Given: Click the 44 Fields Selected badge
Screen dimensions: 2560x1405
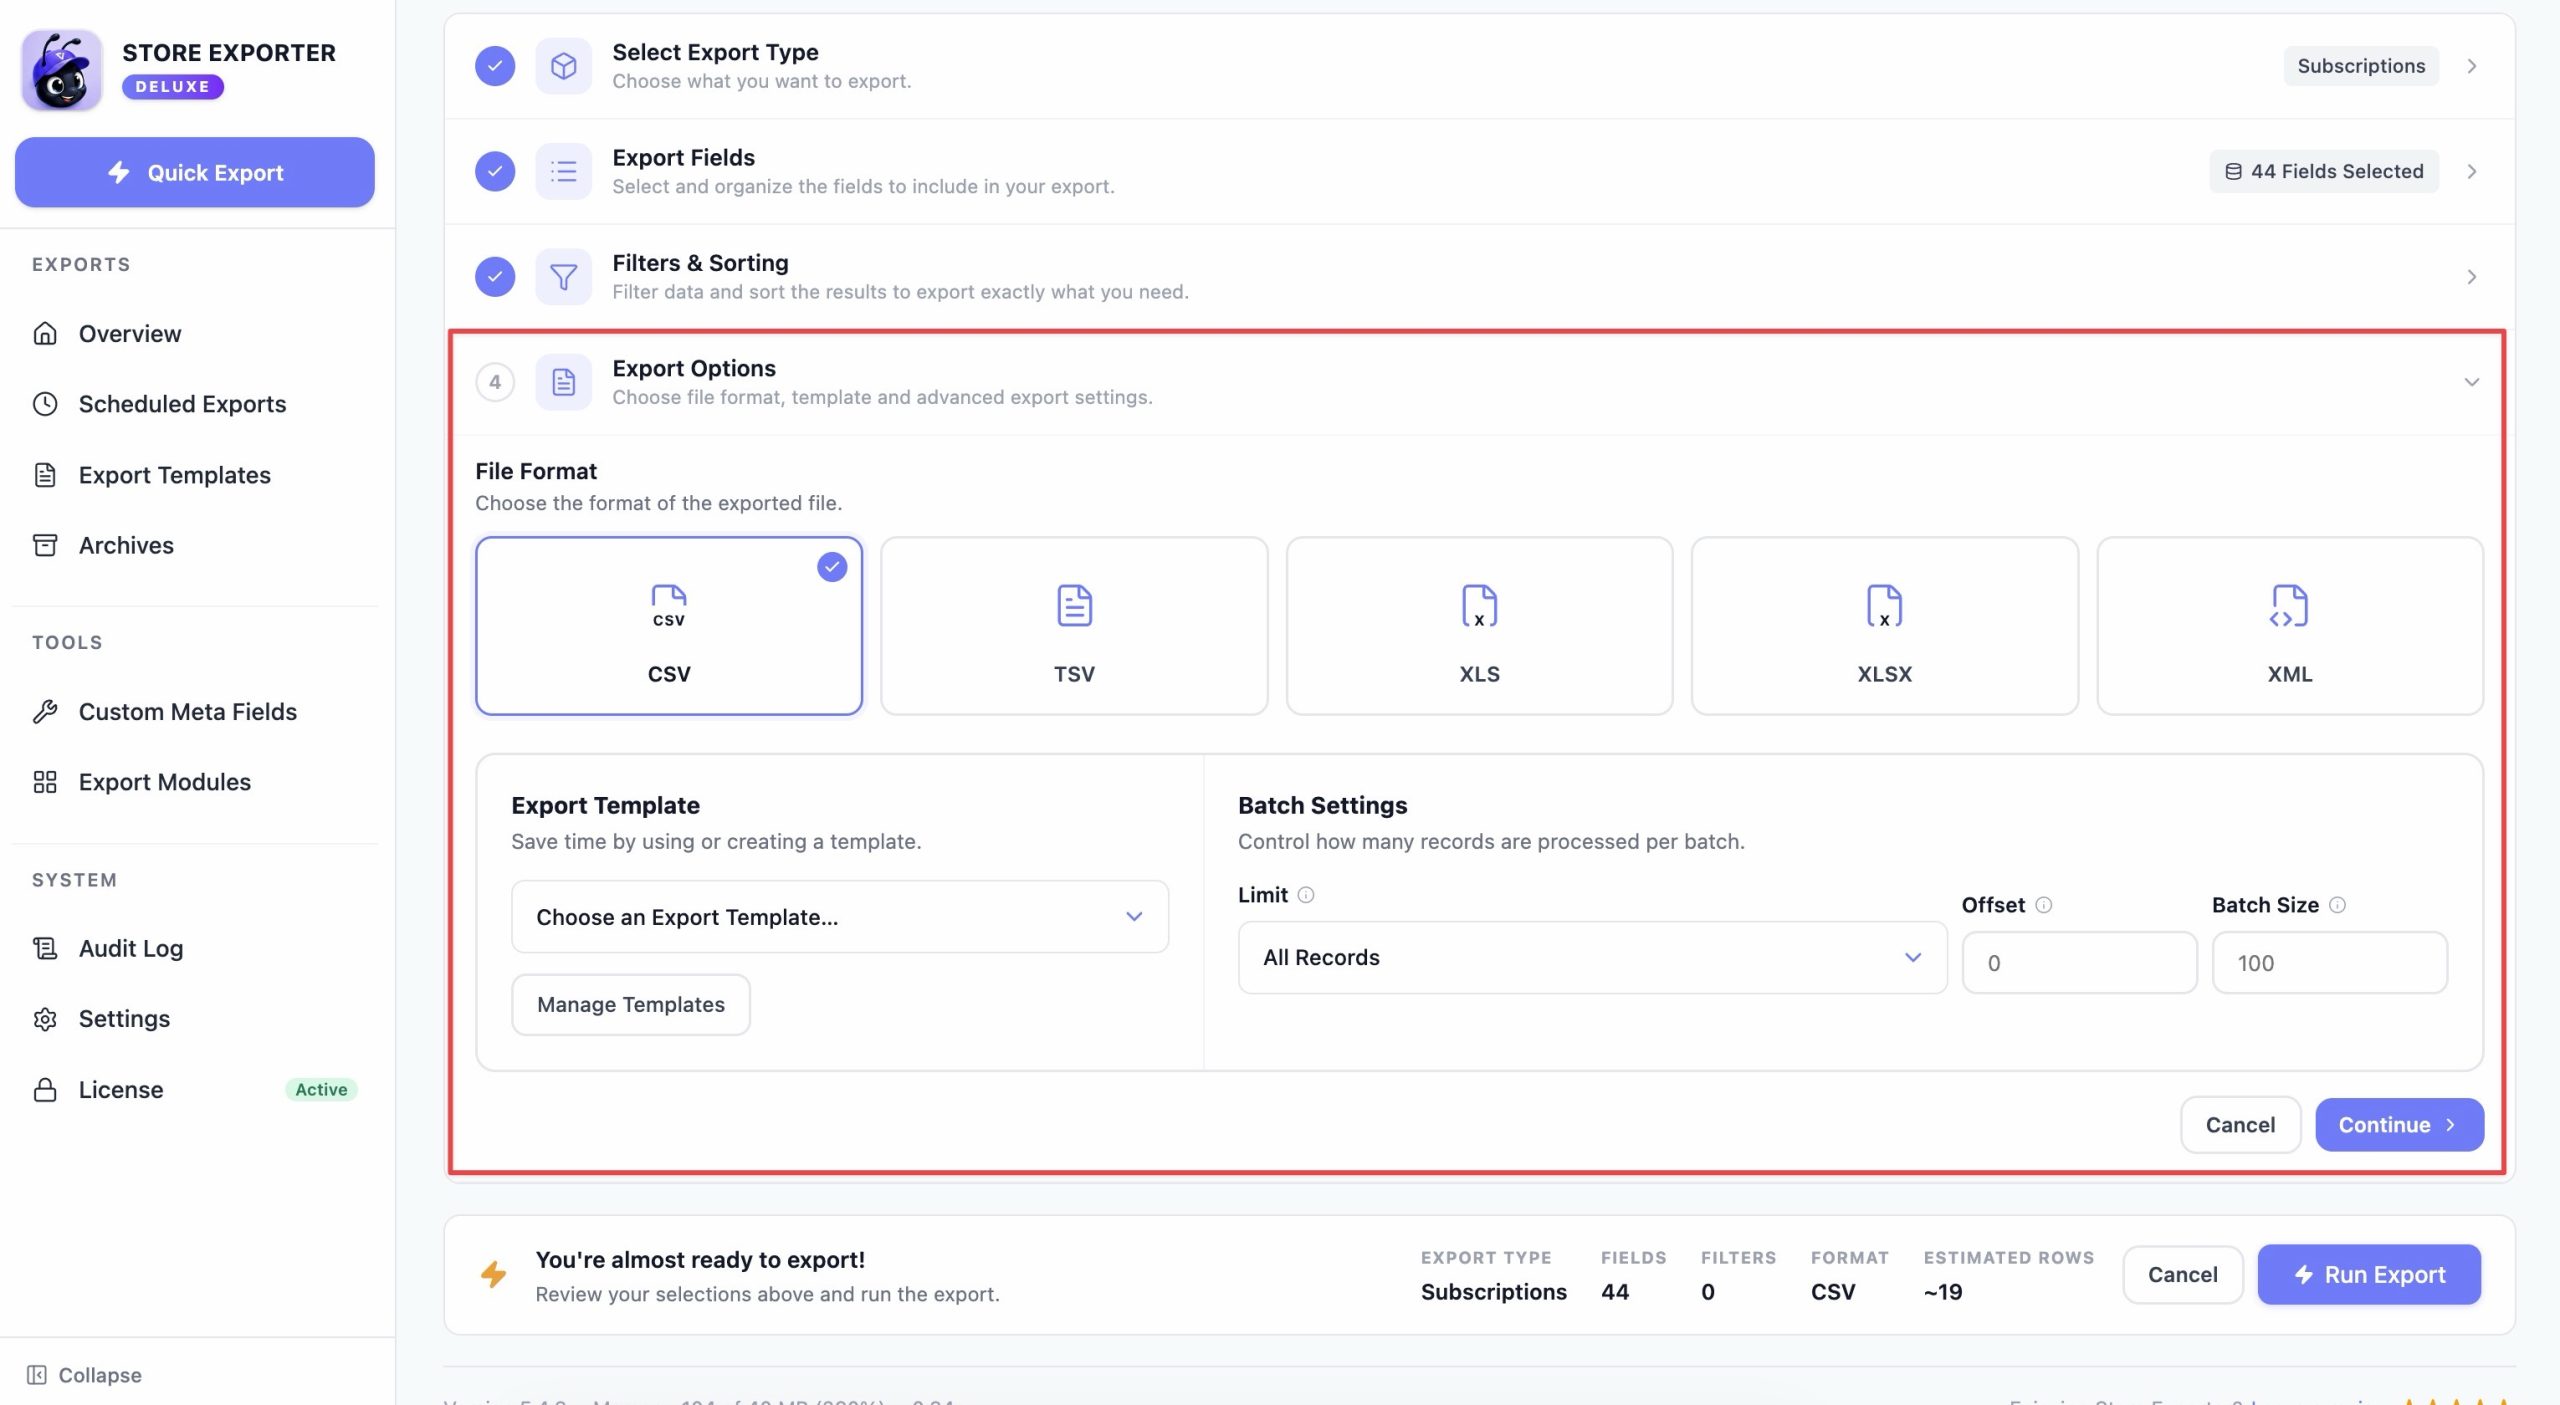Looking at the screenshot, I should (x=2324, y=171).
